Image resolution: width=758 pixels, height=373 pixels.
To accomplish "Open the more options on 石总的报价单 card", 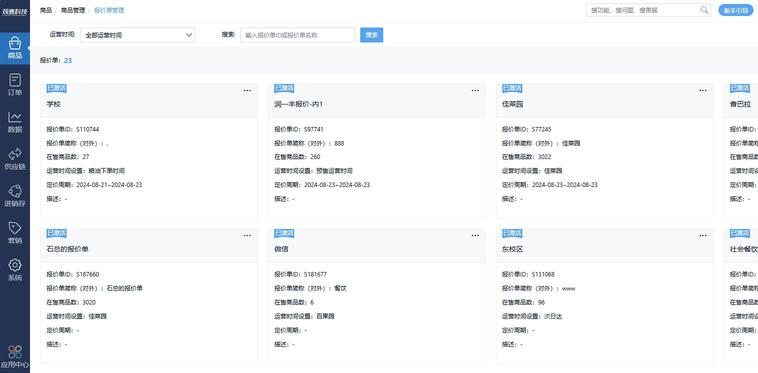I will point(247,235).
